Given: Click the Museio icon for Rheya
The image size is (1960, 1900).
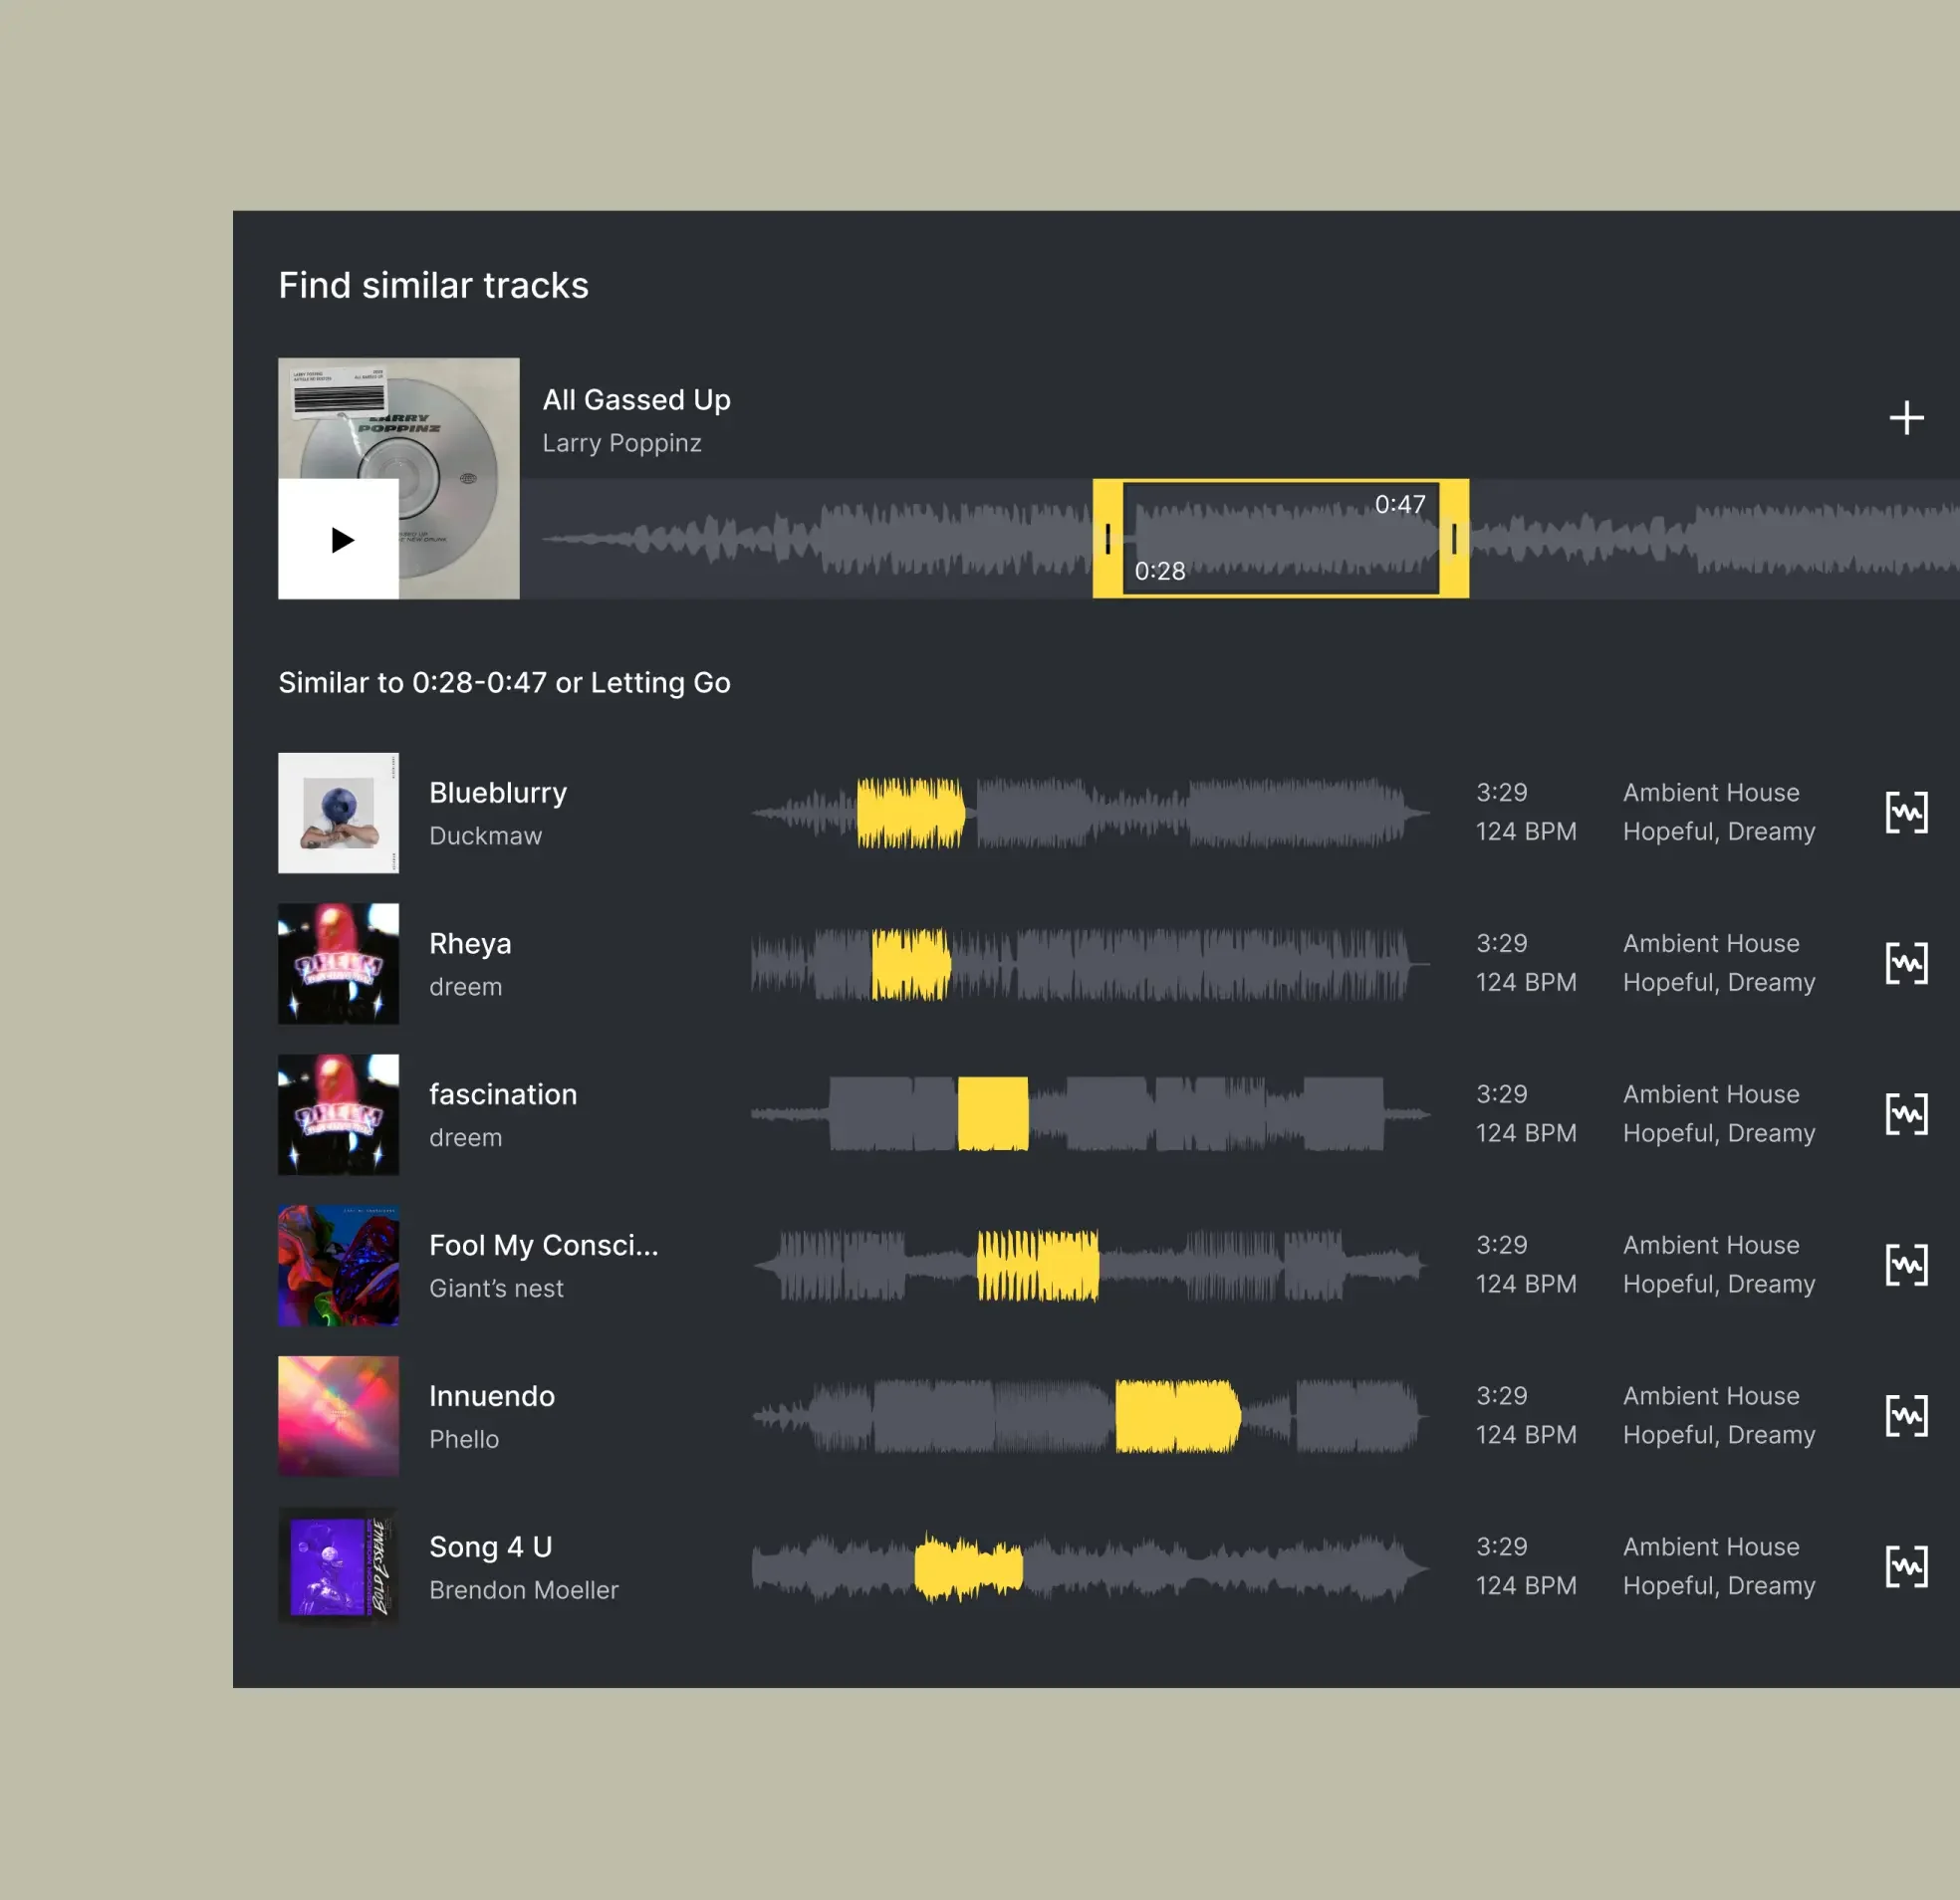Looking at the screenshot, I should coord(1907,964).
